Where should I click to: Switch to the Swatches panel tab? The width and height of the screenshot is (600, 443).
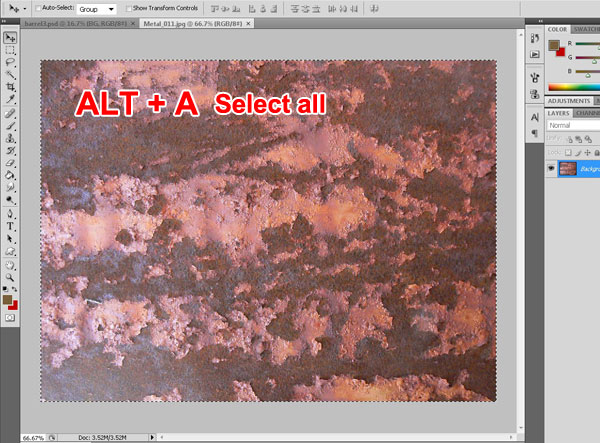(x=587, y=29)
